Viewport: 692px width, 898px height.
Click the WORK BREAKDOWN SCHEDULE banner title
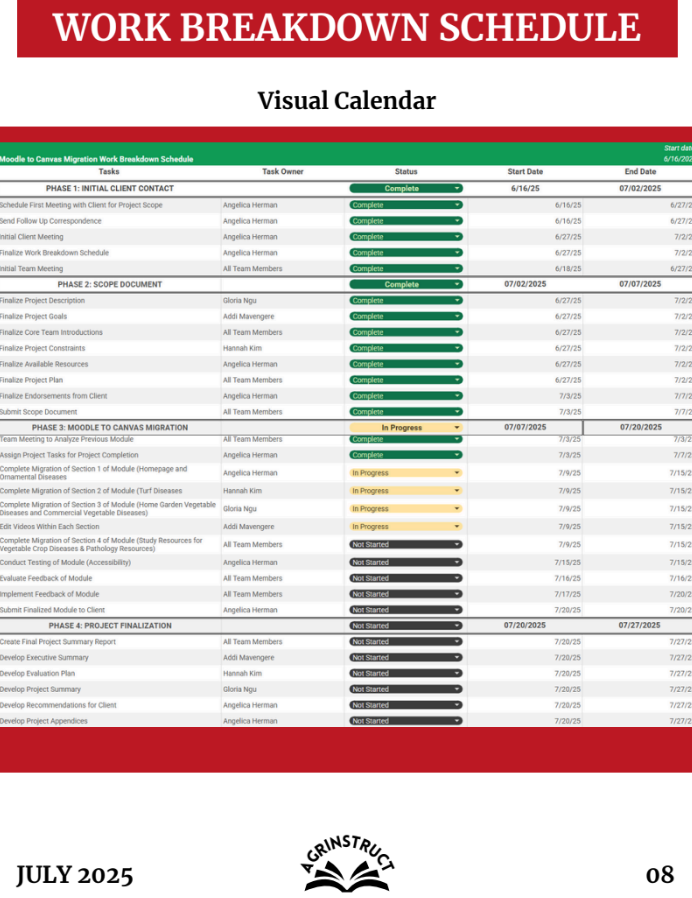point(347,27)
